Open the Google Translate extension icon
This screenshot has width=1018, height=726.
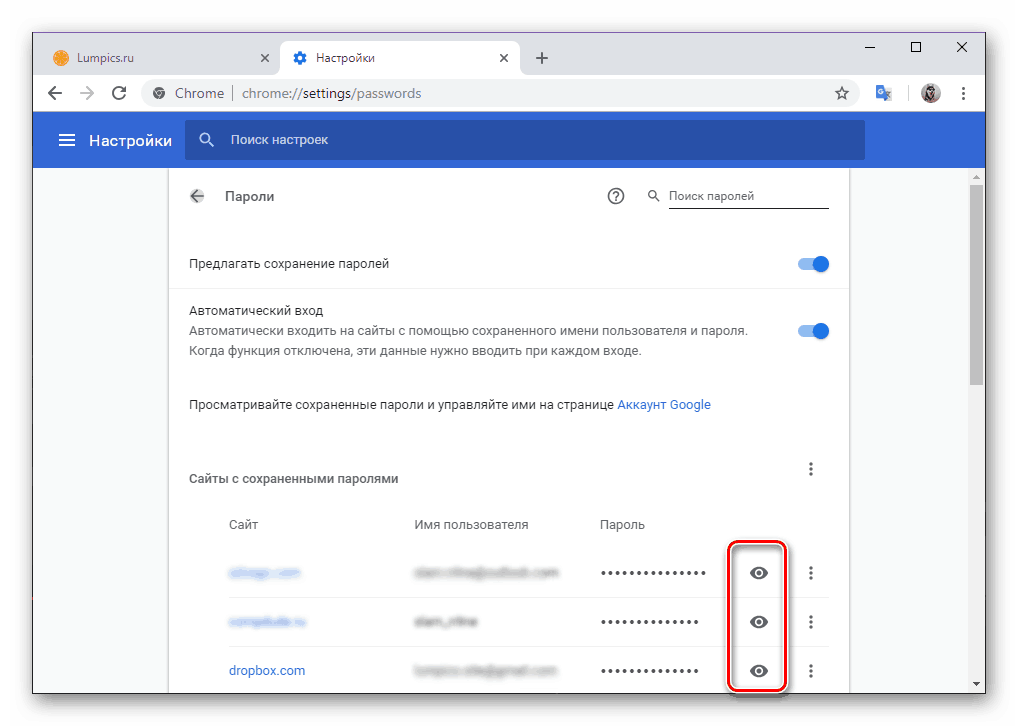tap(884, 94)
